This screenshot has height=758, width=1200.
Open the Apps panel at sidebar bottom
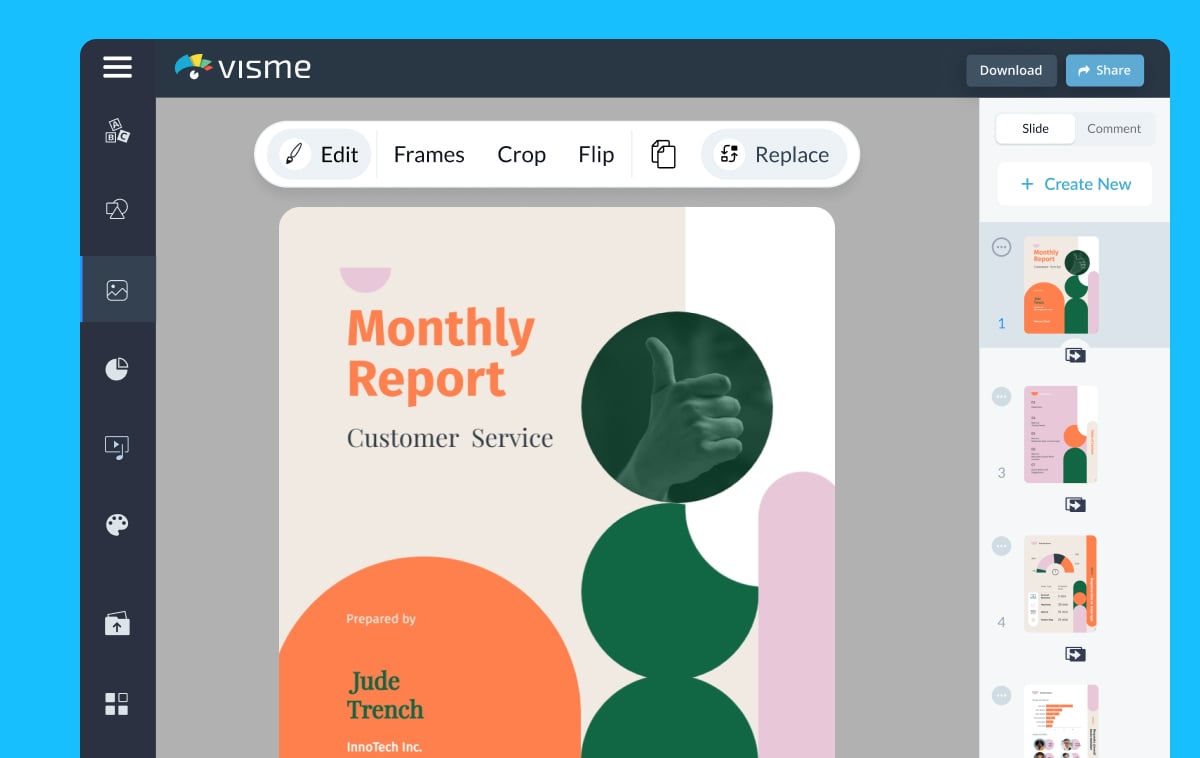[x=117, y=703]
